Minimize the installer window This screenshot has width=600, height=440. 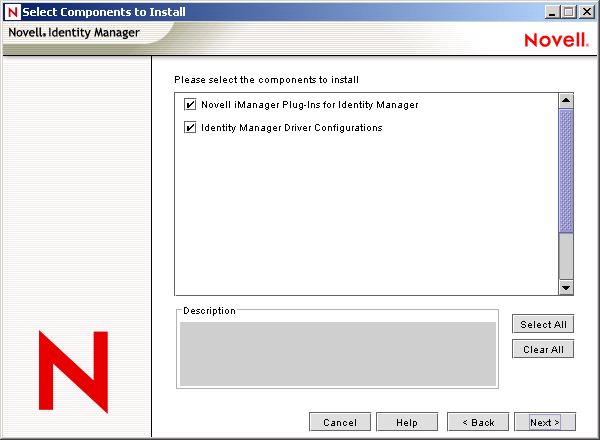(x=553, y=12)
